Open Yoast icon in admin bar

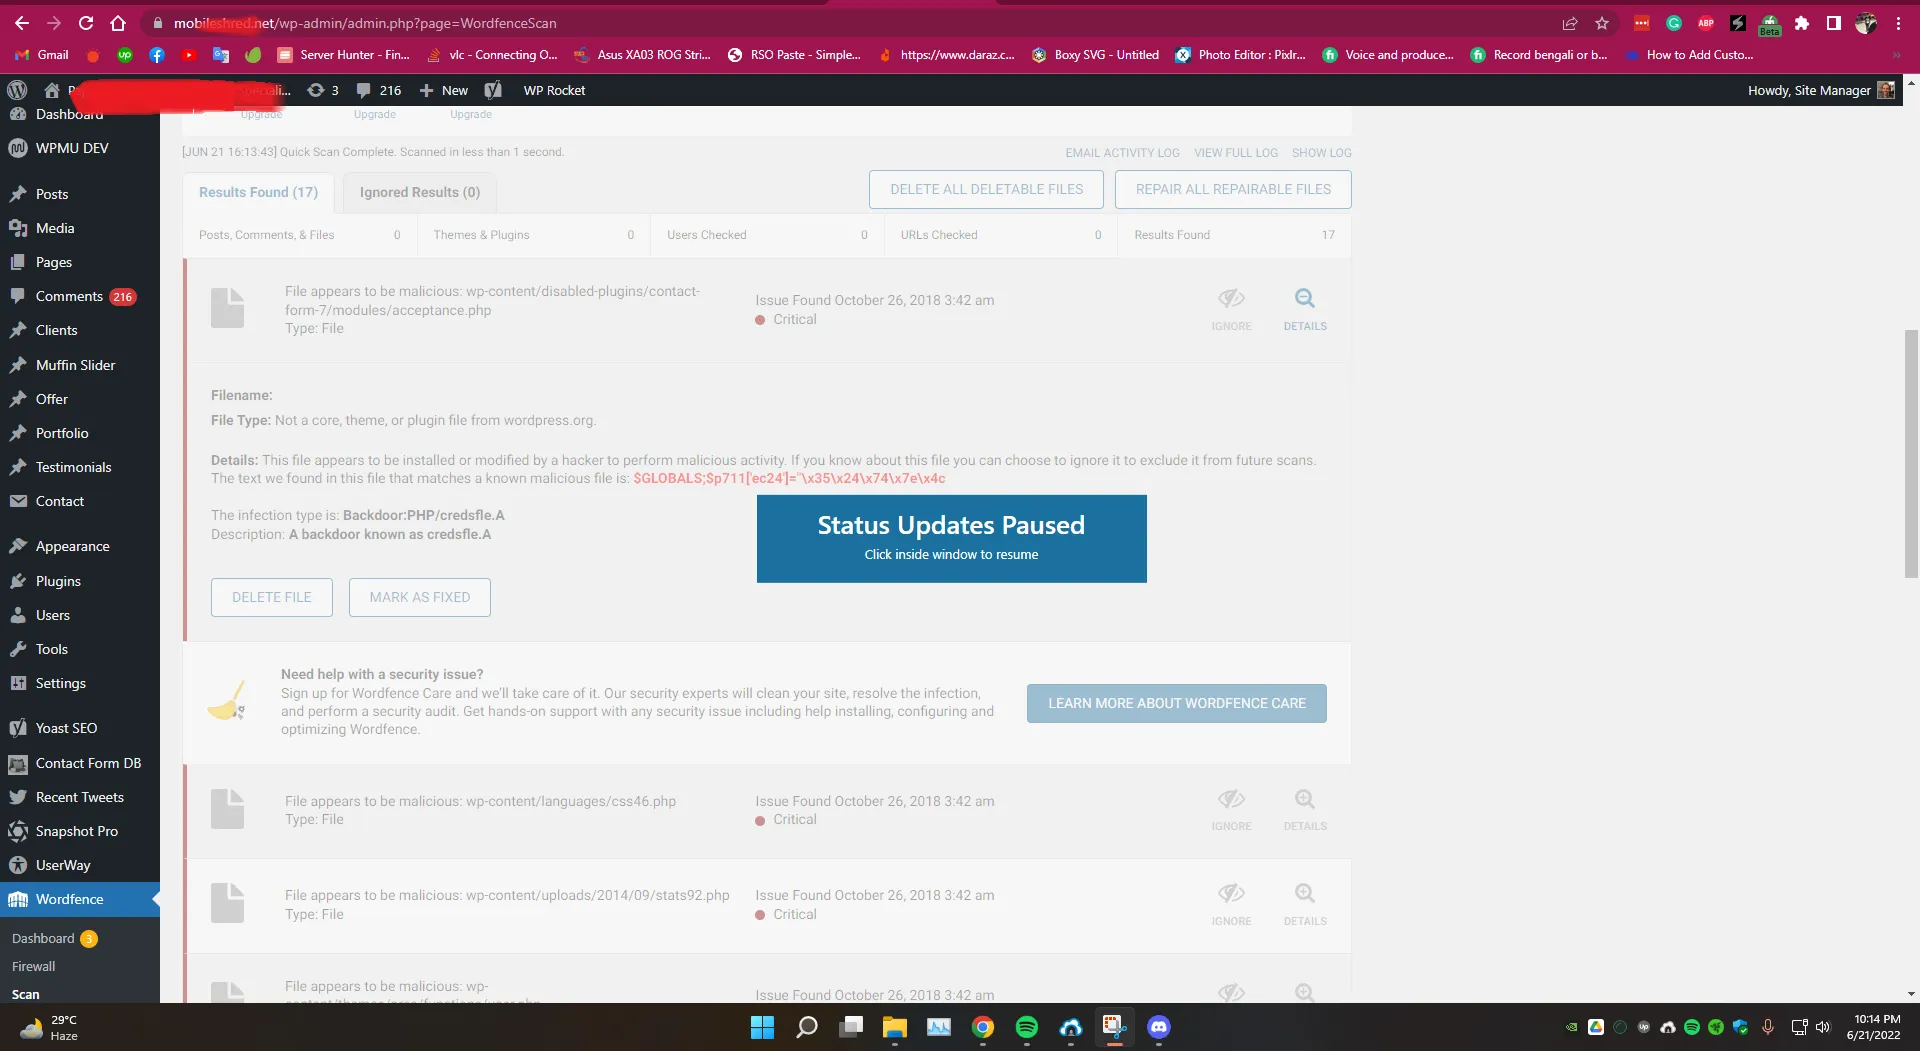(493, 90)
